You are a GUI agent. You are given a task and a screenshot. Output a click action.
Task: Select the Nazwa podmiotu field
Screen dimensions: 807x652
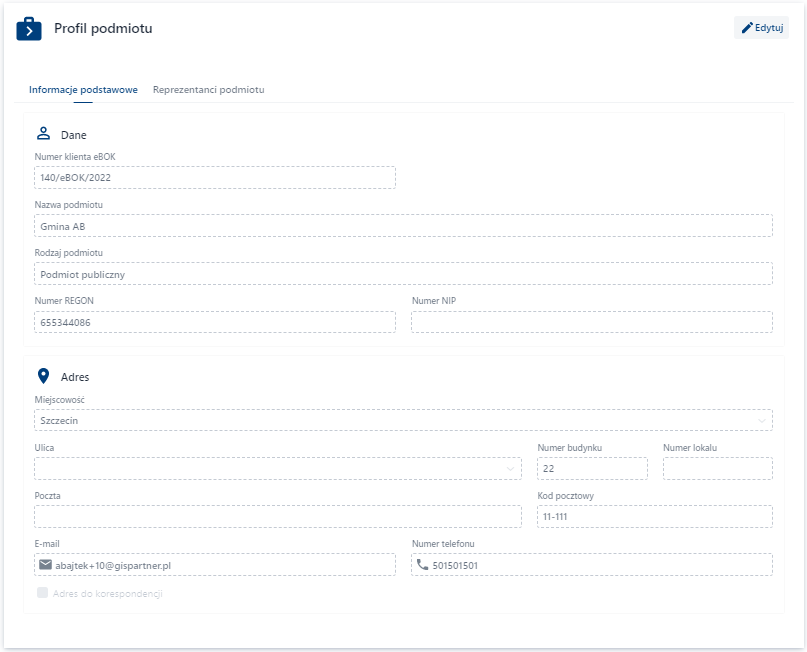tap(403, 226)
